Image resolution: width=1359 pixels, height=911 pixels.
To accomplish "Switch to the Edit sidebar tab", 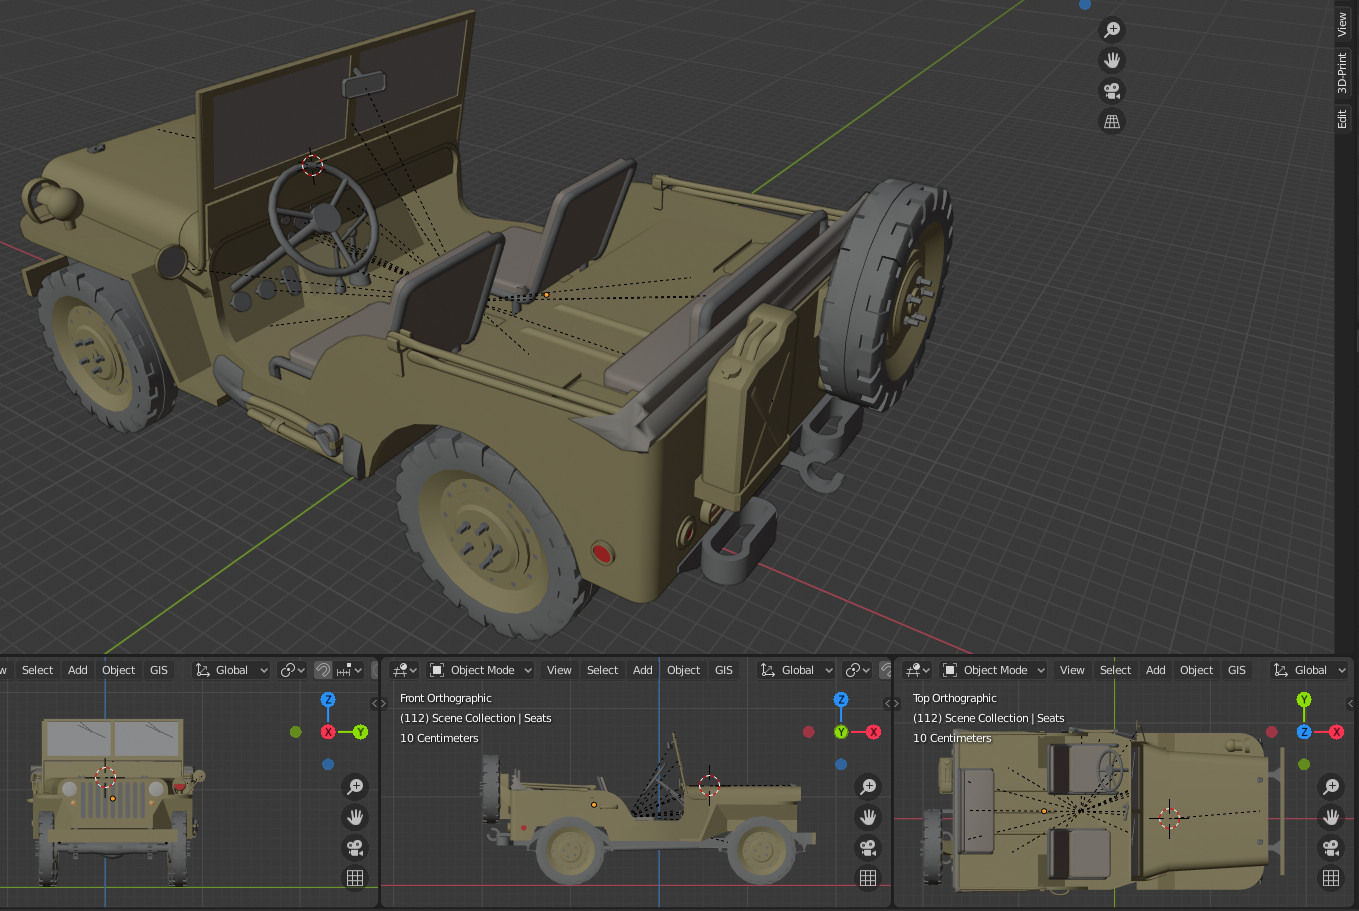I will click(1343, 119).
